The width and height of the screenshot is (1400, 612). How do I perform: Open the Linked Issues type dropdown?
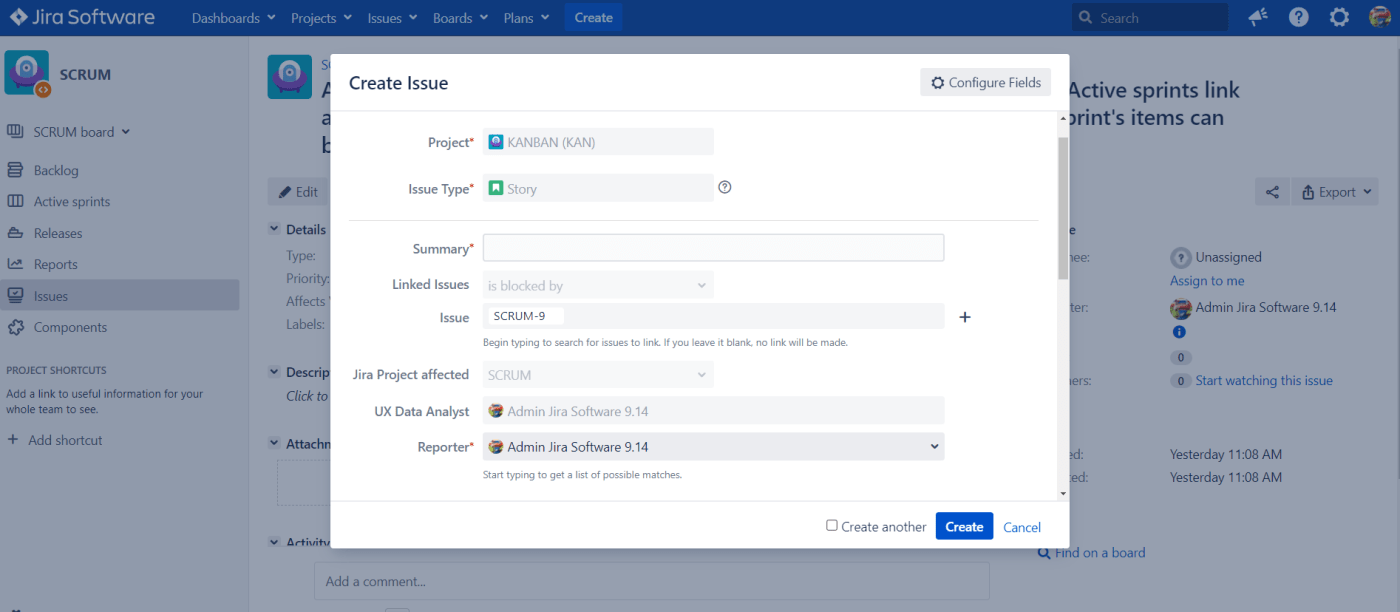tap(598, 285)
